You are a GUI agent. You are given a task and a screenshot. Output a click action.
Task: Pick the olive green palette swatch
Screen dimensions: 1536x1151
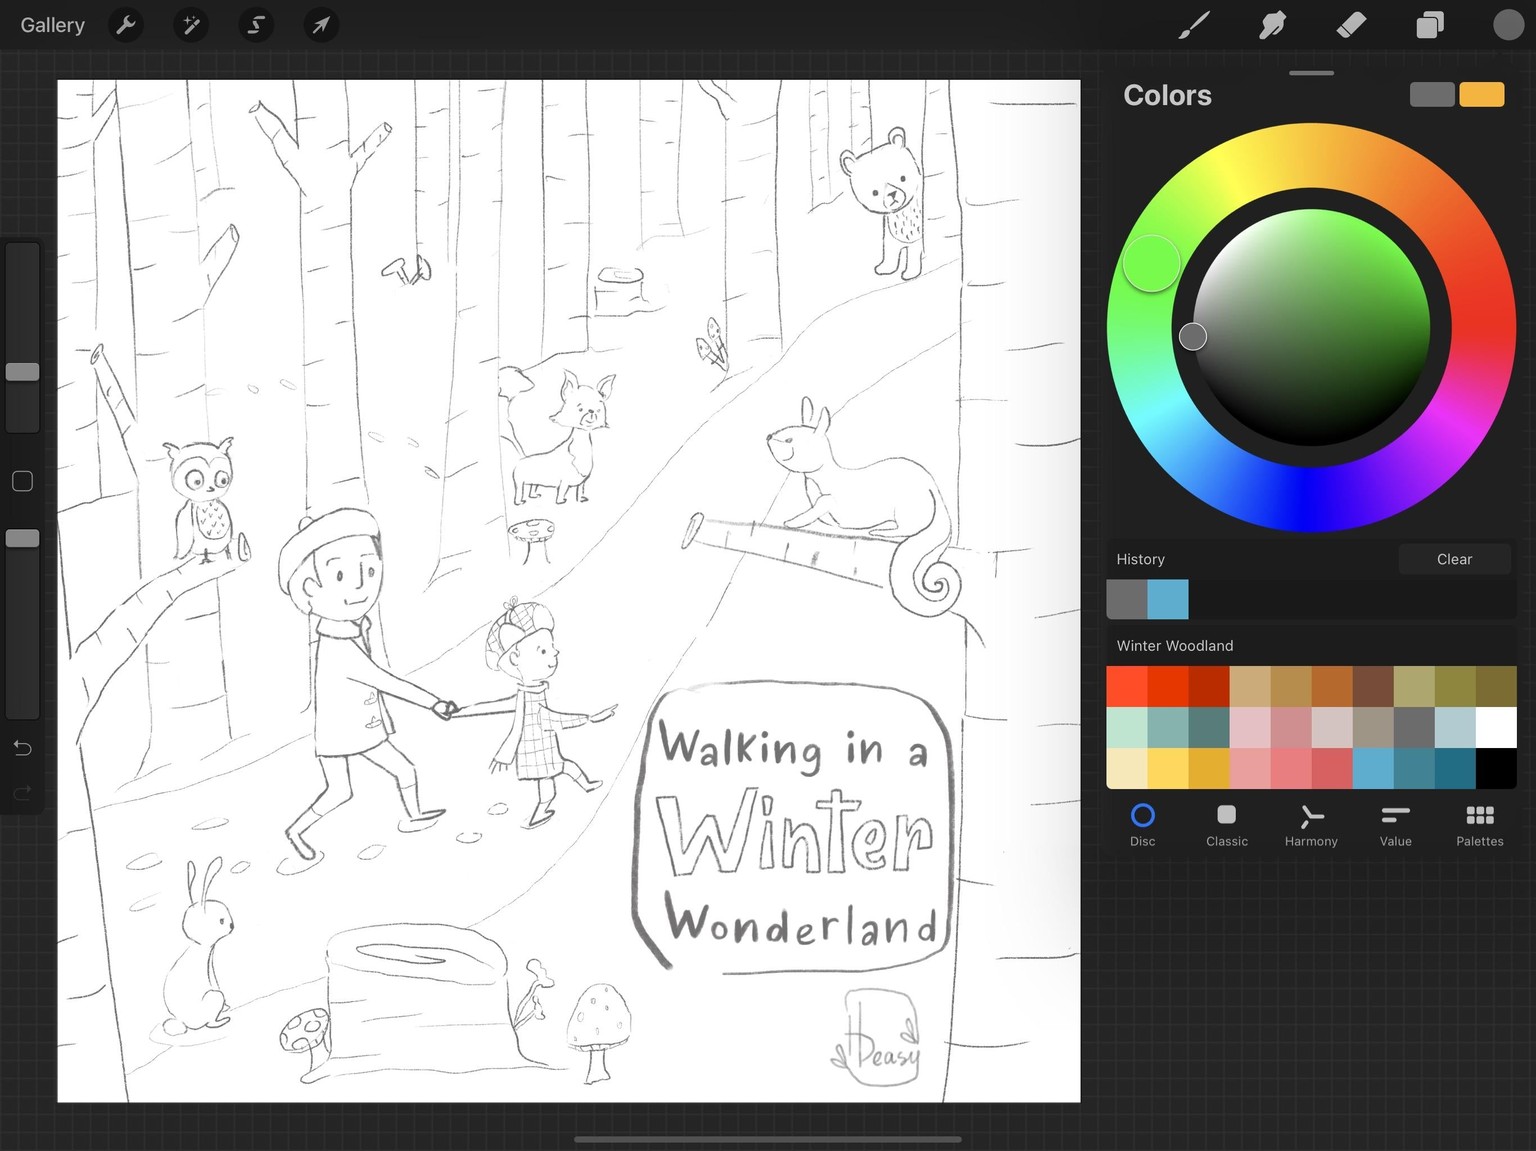1455,687
